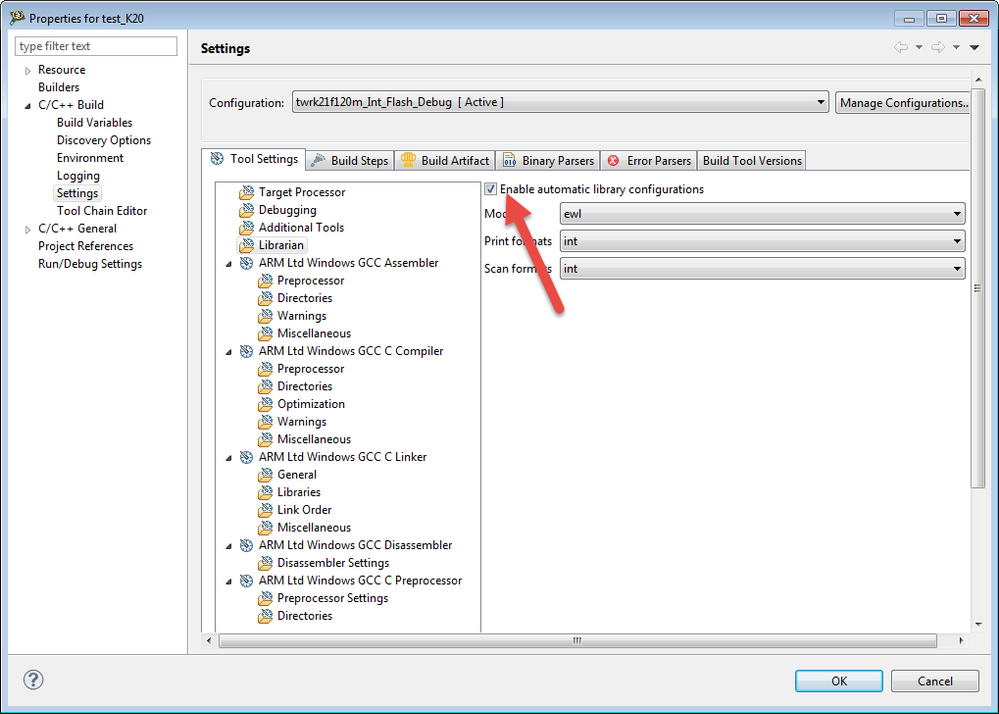Viewport: 999px width, 714px height.
Task: Switch to the Build Steps tab
Action: 350,161
